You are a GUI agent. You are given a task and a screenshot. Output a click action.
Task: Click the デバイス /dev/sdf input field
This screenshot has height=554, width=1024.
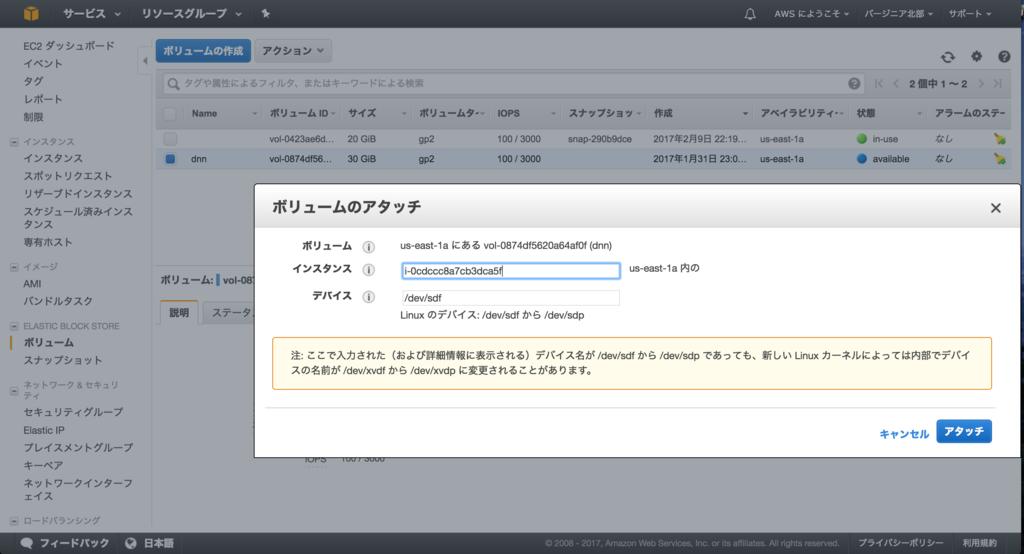pyautogui.click(x=511, y=298)
